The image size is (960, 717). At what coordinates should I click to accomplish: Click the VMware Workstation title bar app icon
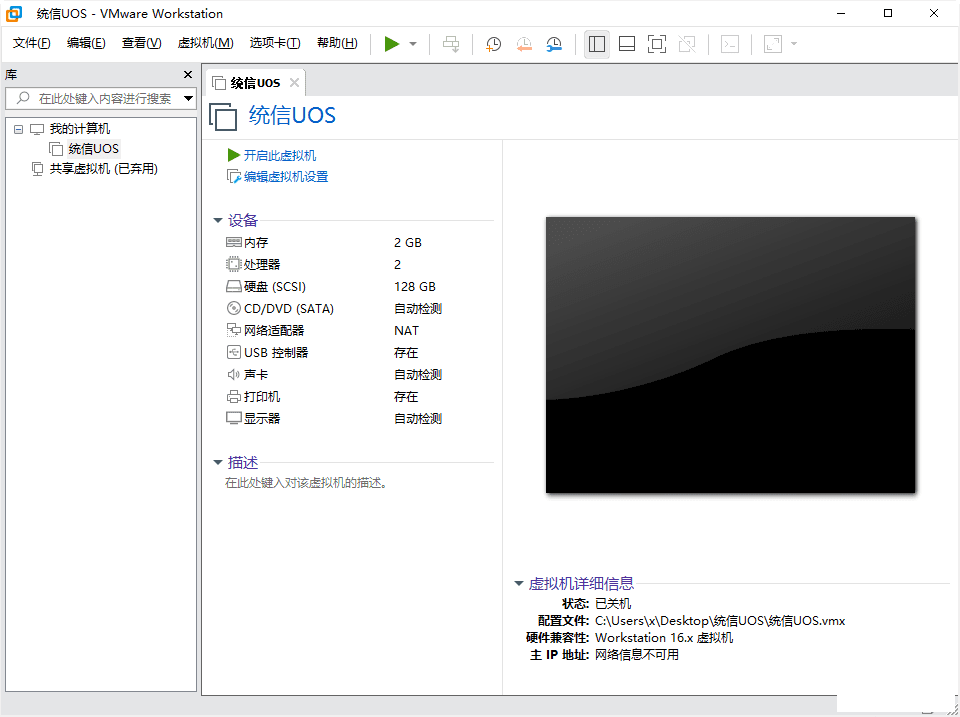(x=13, y=13)
